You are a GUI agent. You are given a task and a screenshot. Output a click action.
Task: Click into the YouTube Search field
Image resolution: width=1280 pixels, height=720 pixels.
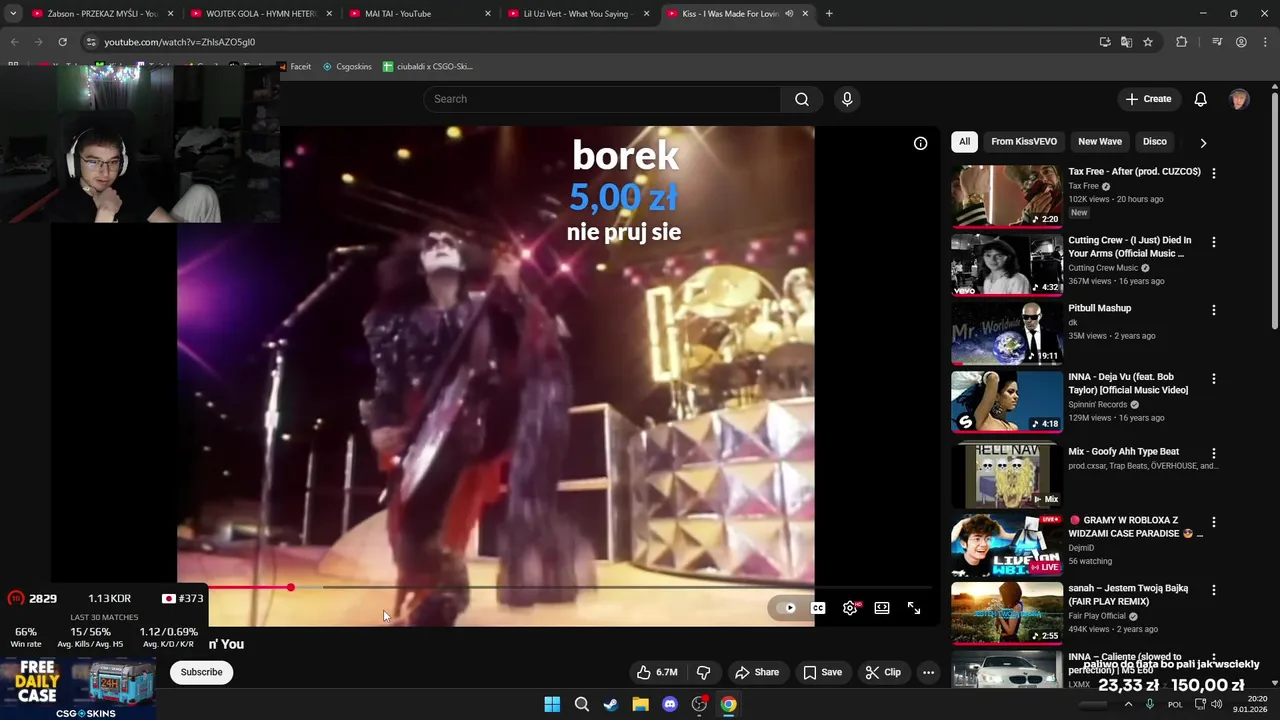point(602,99)
